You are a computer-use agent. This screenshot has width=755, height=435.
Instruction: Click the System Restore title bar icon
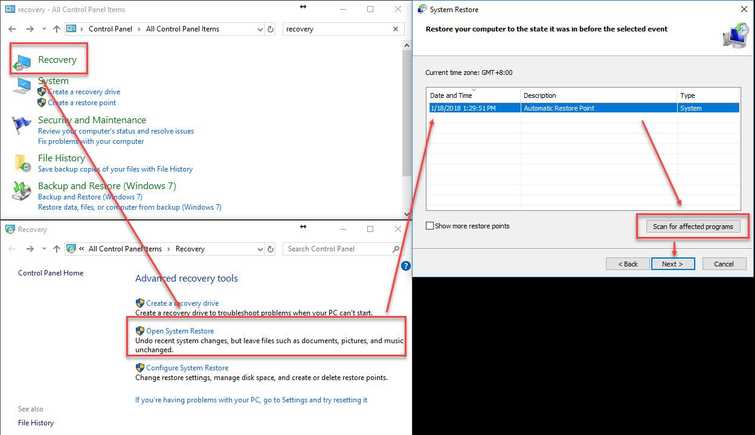422,9
